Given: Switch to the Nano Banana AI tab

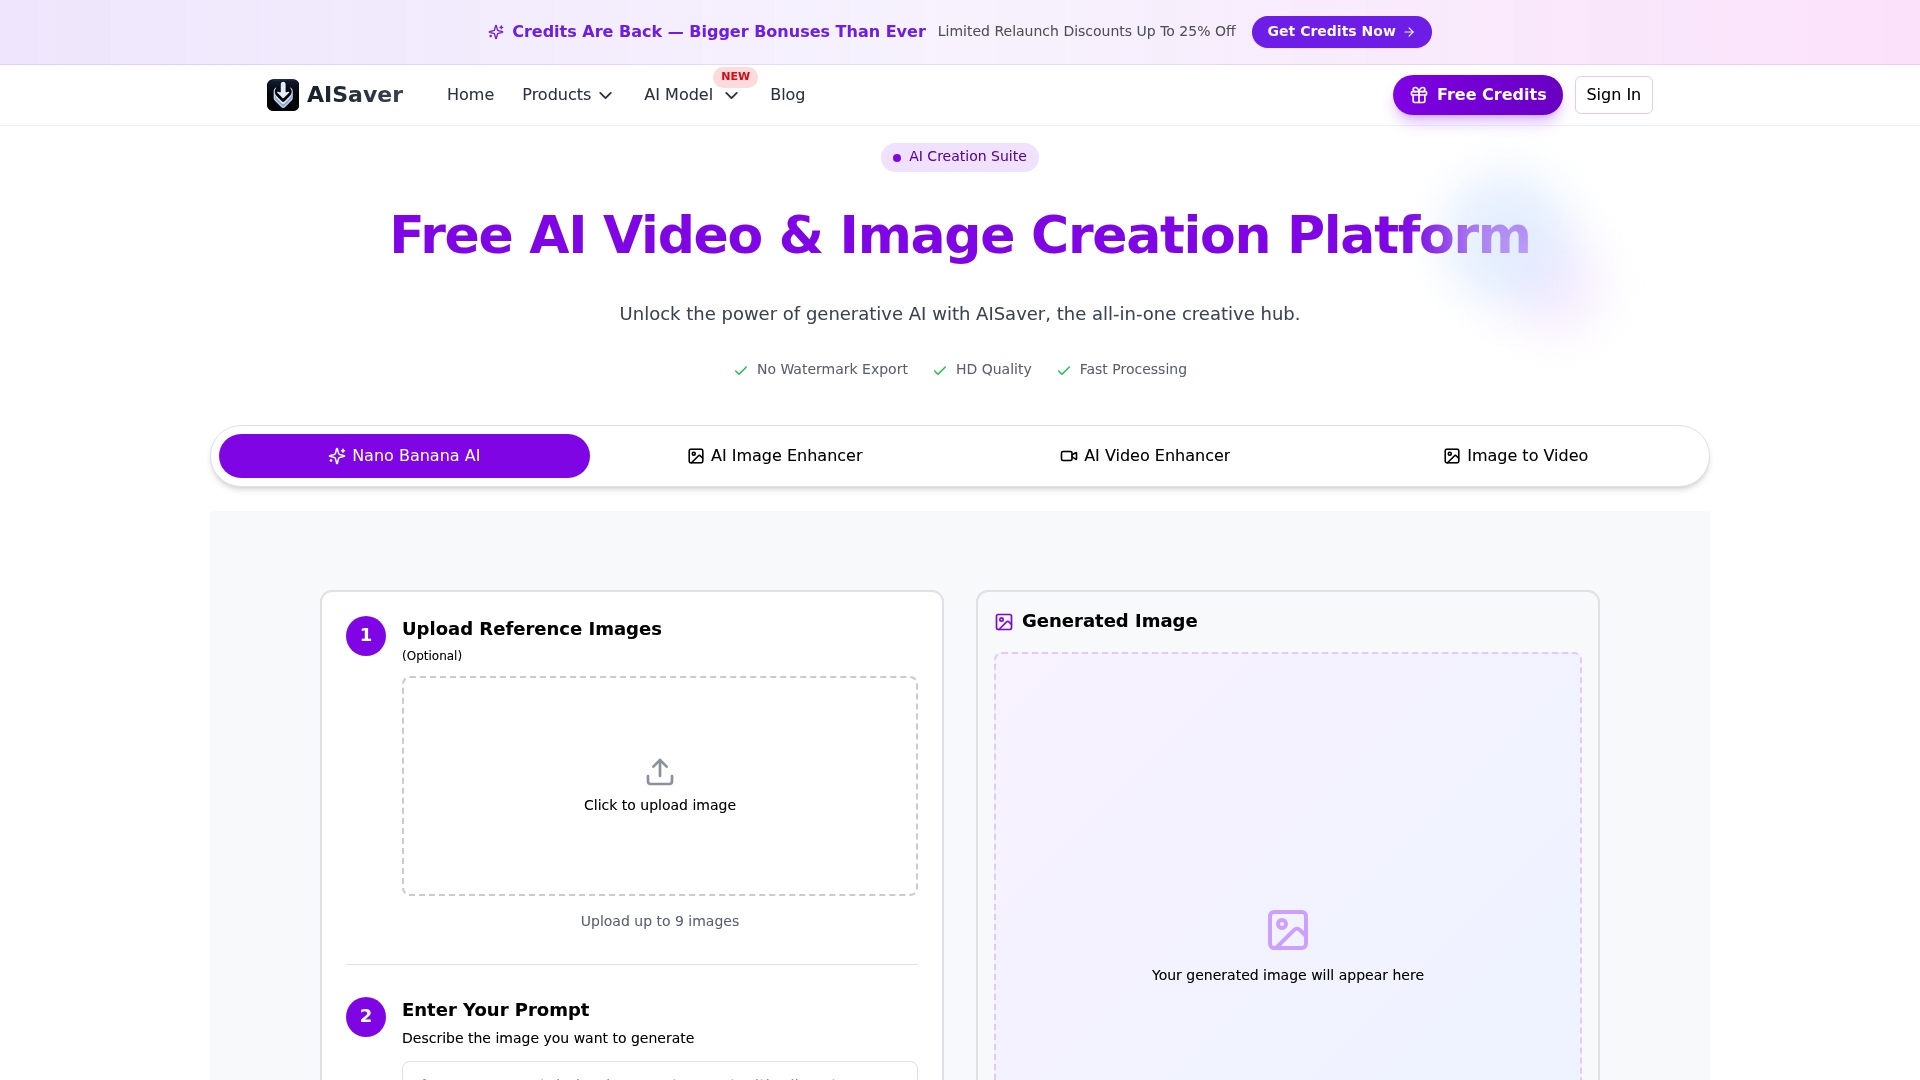Looking at the screenshot, I should (404, 456).
